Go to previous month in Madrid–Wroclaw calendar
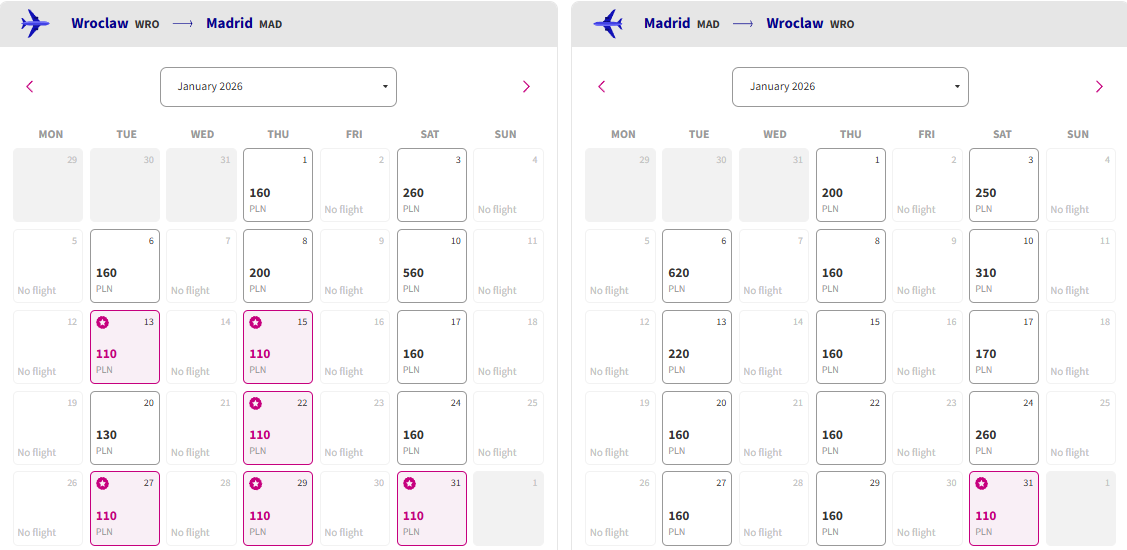This screenshot has height=550, width=1127. coord(602,87)
